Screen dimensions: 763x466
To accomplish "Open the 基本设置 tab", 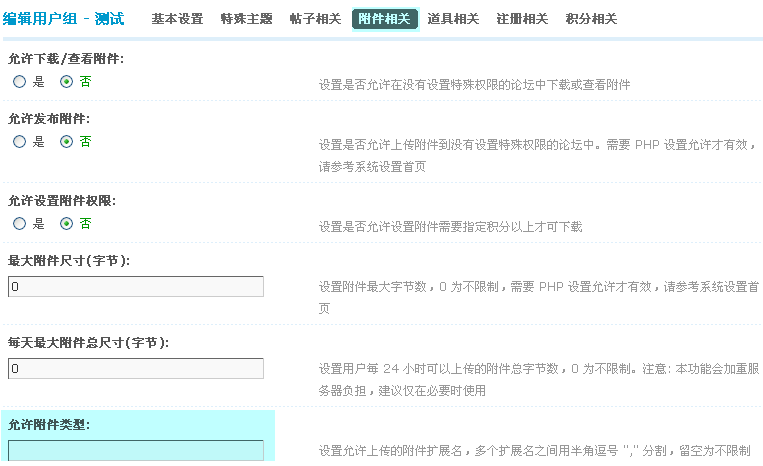I will pyautogui.click(x=177, y=19).
